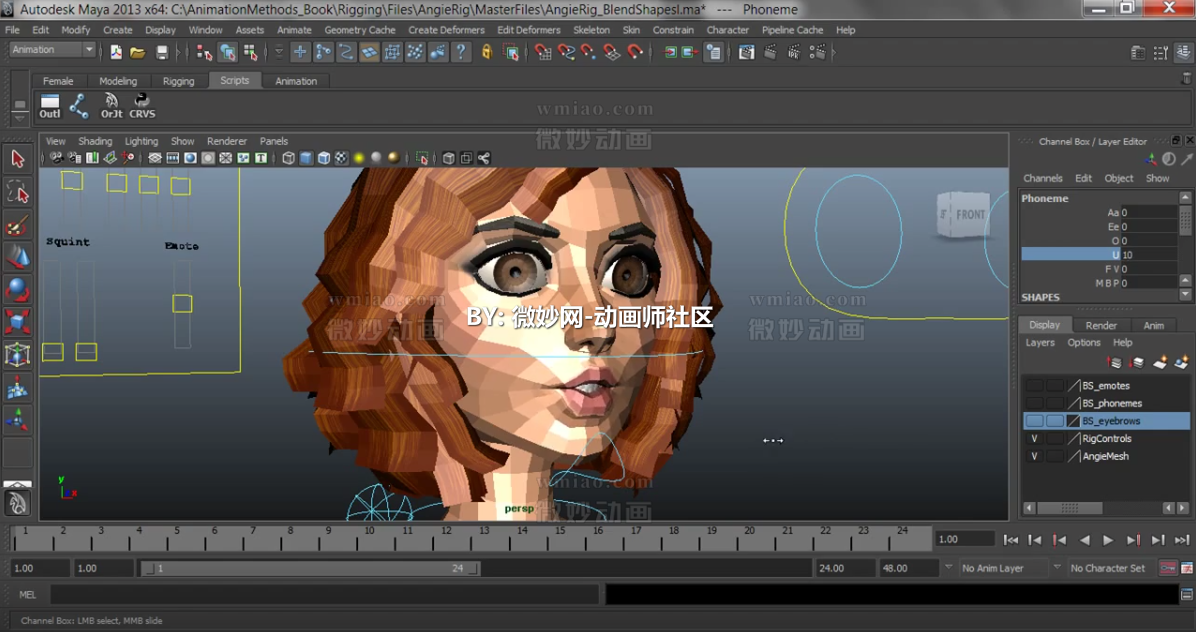This screenshot has width=1196, height=632.
Task: Toggle display type box of RigControls layer
Action: tap(1055, 438)
